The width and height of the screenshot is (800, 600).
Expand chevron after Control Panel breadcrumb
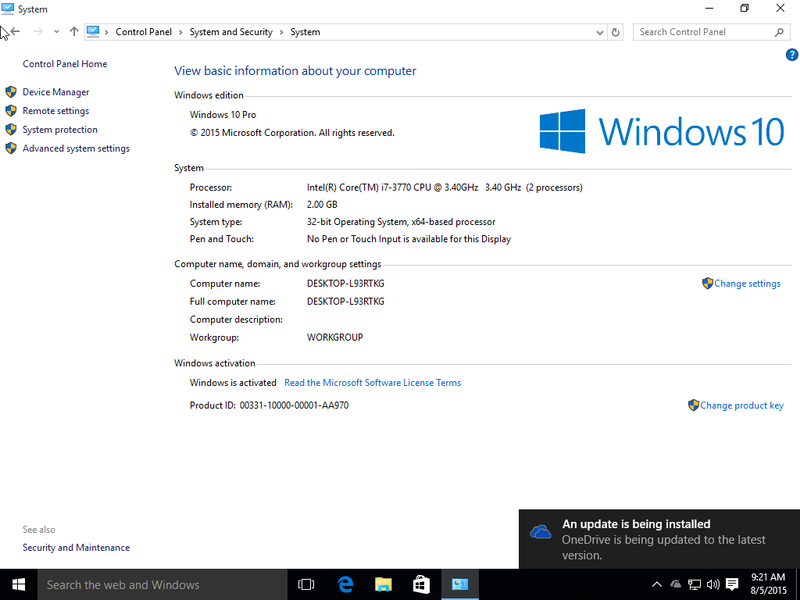click(x=181, y=32)
